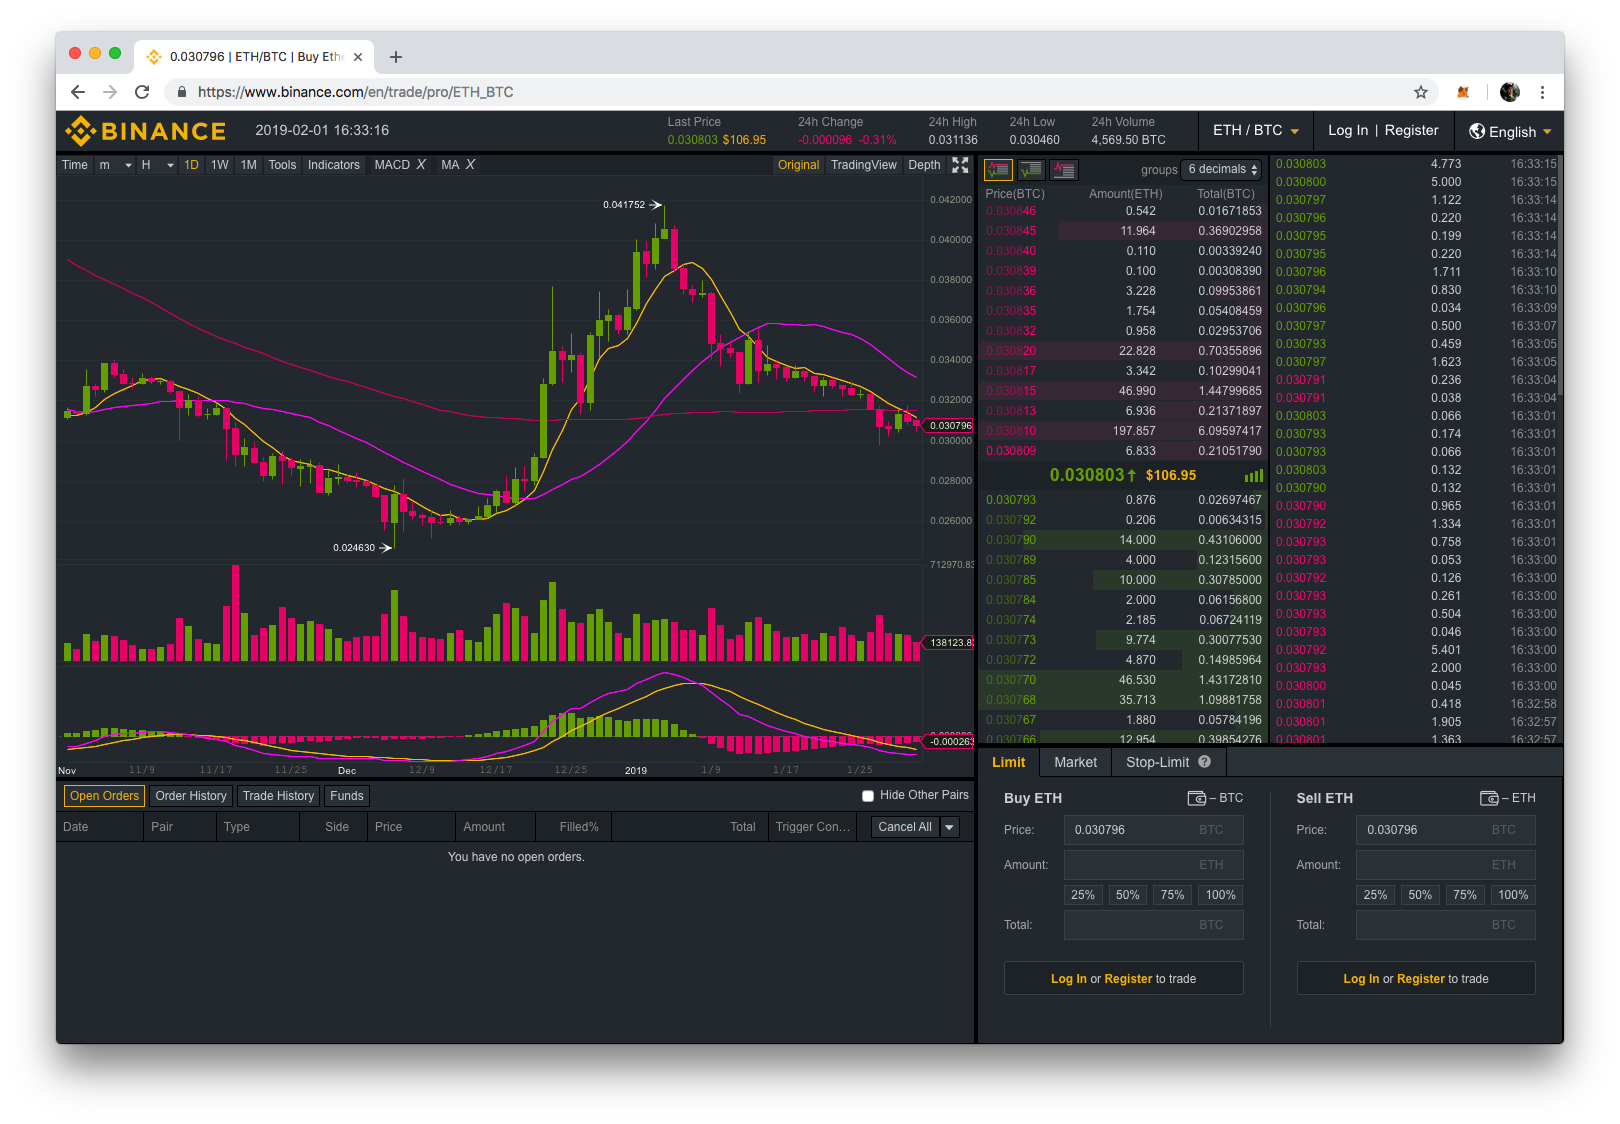Image resolution: width=1620 pixels, height=1124 pixels.
Task: Click the browser address bar URL
Action: tap(356, 92)
